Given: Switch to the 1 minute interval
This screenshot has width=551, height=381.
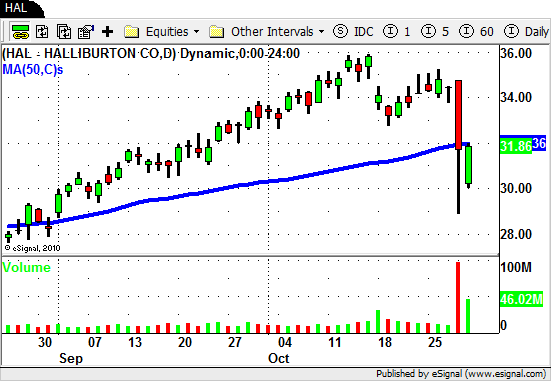Looking at the screenshot, I should tap(396, 32).
